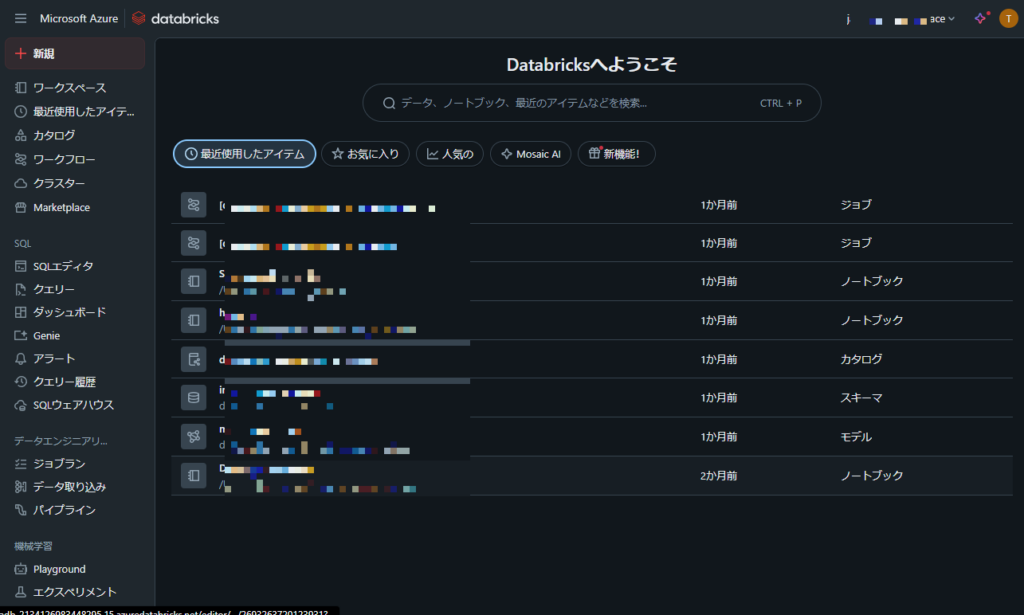Viewport: 1024px width, 615px height.
Task: Open ワークスペース in the sidebar
Action: tap(69, 87)
